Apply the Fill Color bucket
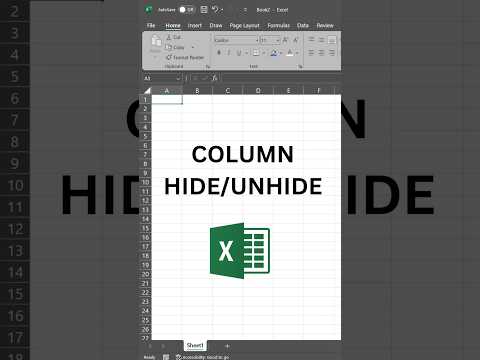Image resolution: width=480 pixels, height=360 pixels. (274, 53)
